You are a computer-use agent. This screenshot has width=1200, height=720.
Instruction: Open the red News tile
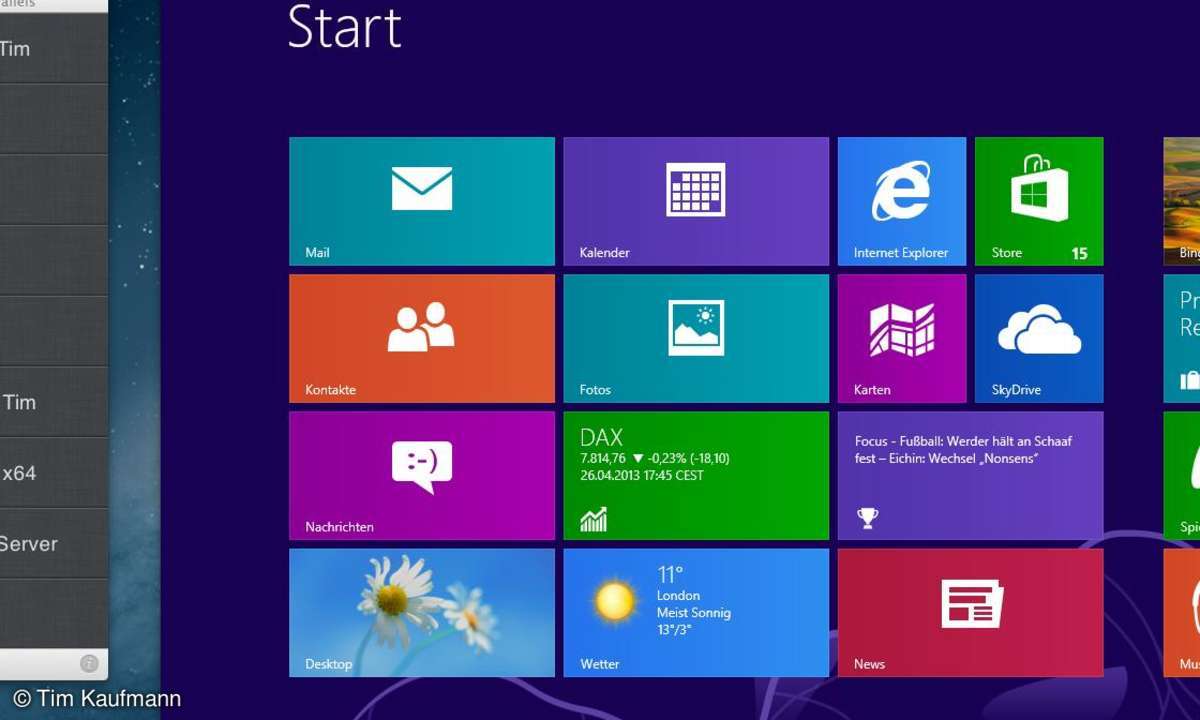(x=970, y=612)
